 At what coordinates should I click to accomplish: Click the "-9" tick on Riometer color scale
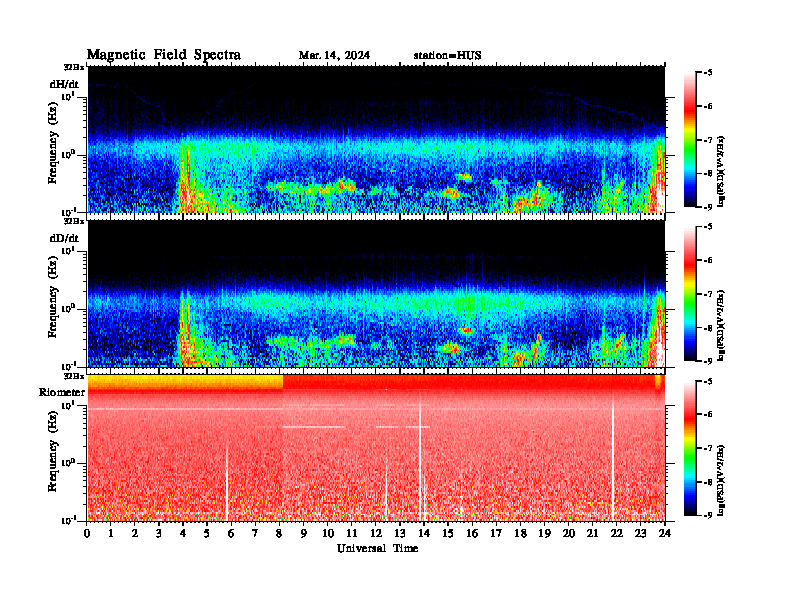point(707,515)
